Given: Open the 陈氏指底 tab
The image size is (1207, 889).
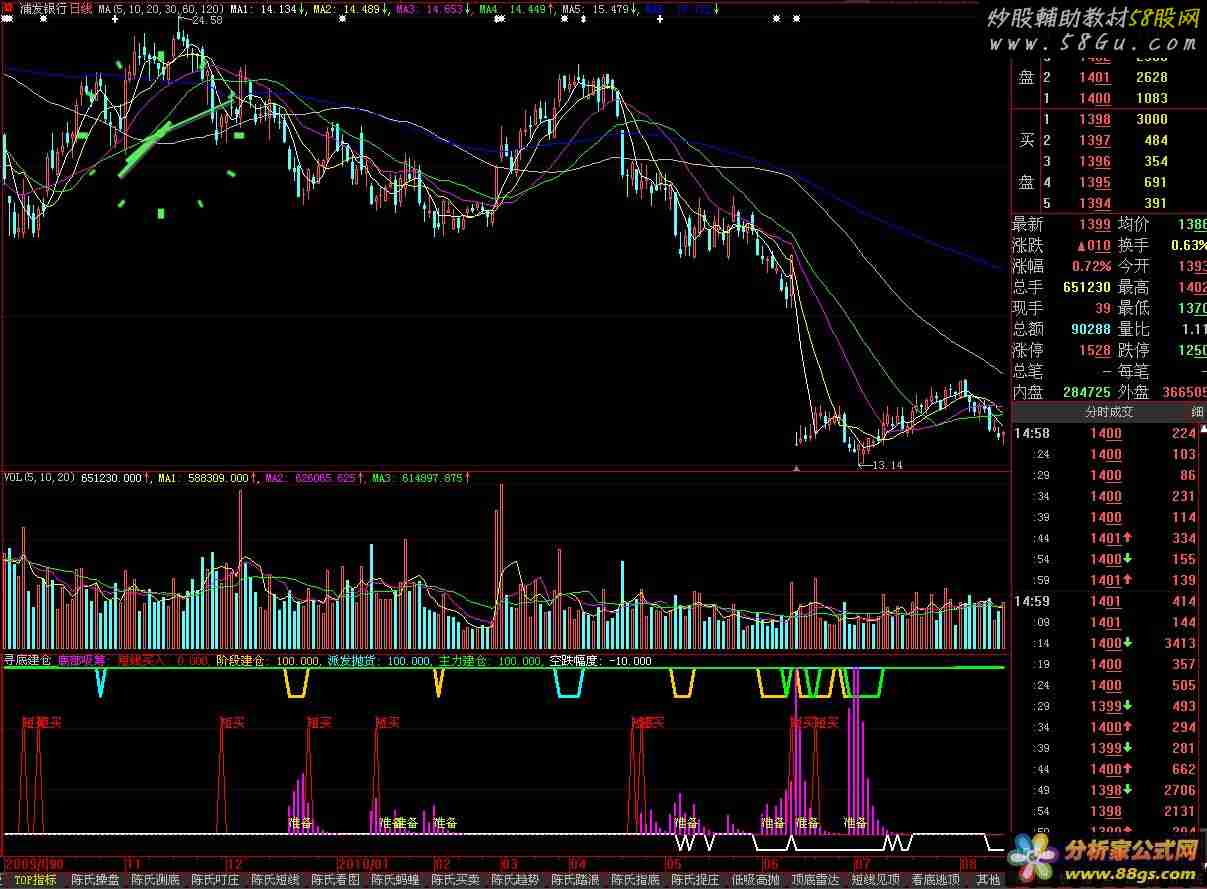Looking at the screenshot, I should tap(635, 880).
